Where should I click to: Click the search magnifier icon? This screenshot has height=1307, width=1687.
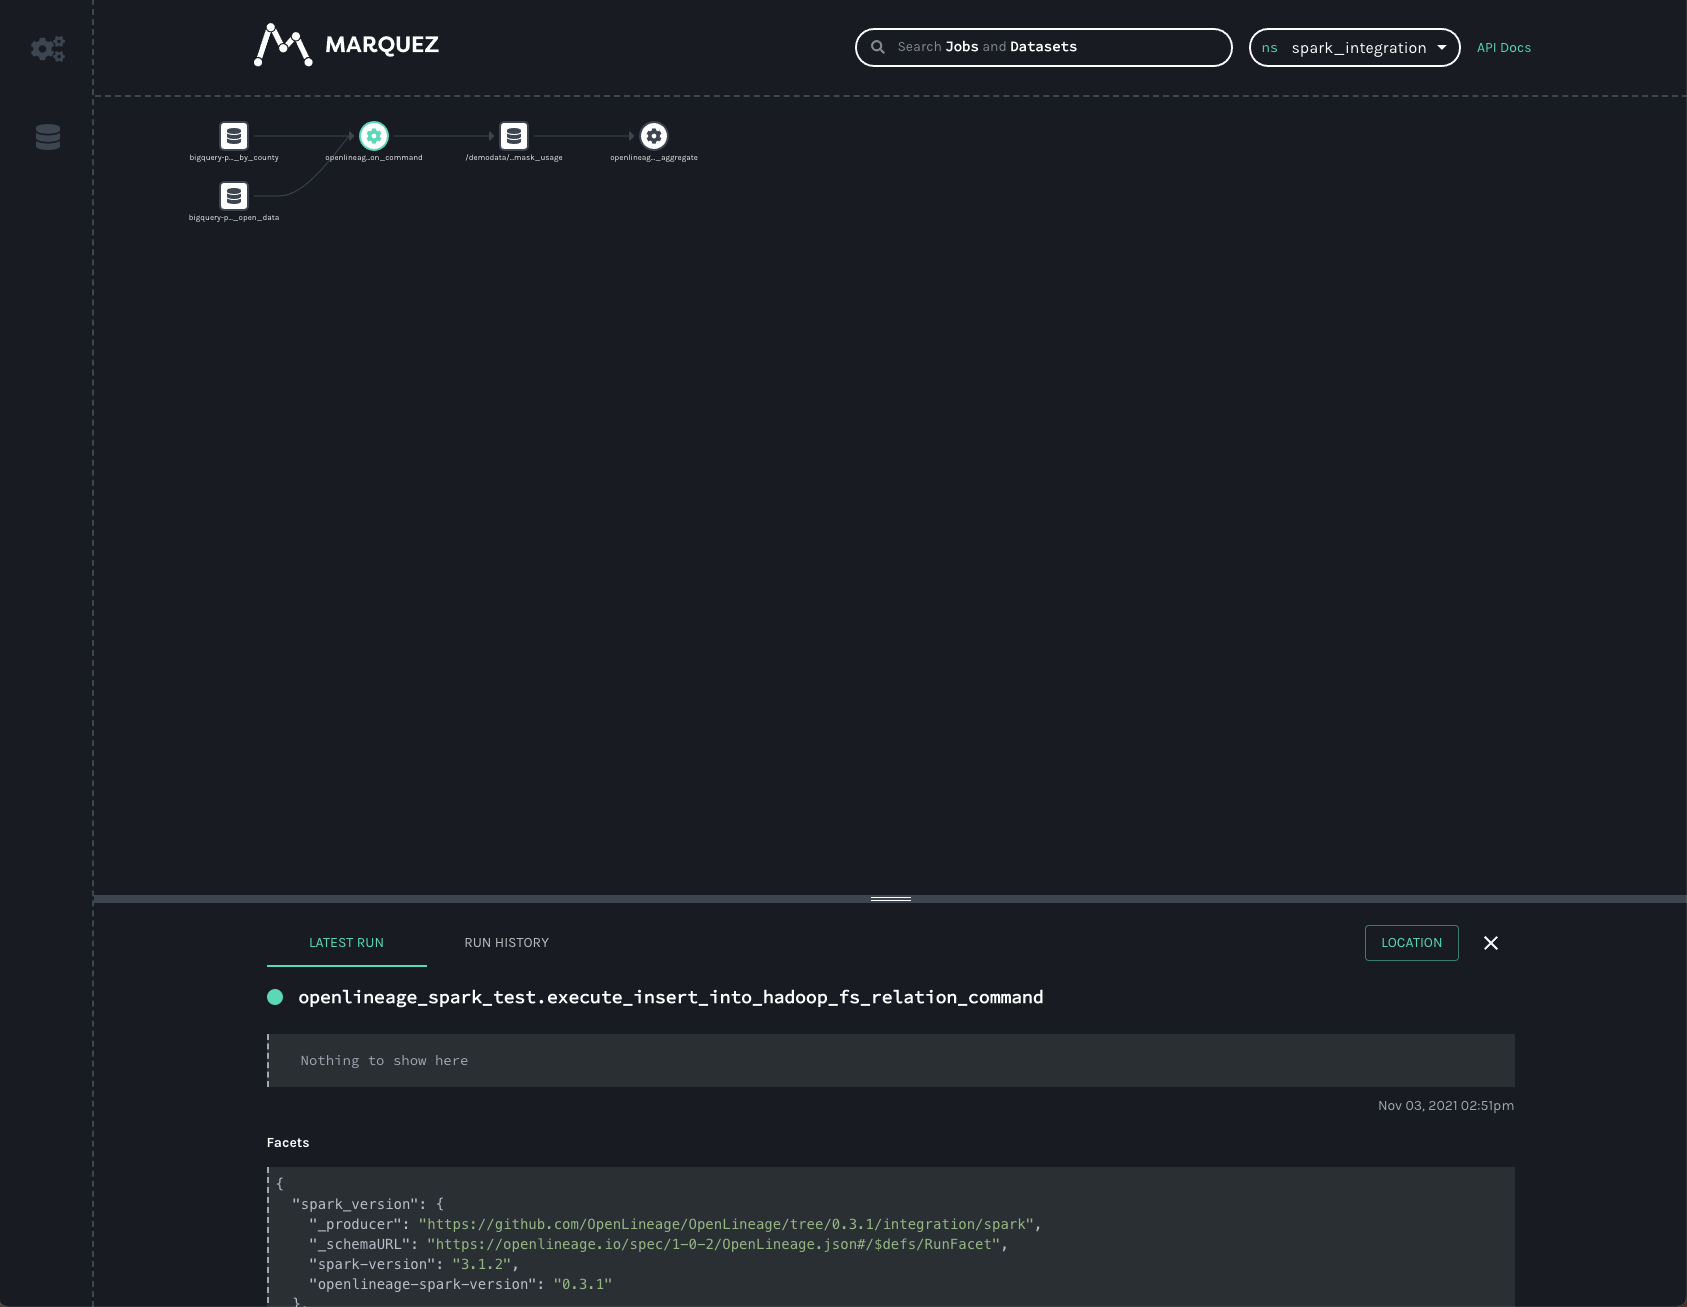pos(878,47)
